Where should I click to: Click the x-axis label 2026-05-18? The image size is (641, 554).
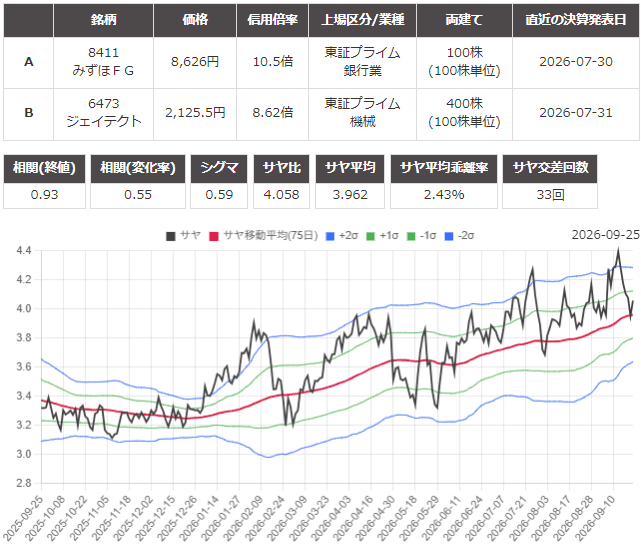click(397, 519)
